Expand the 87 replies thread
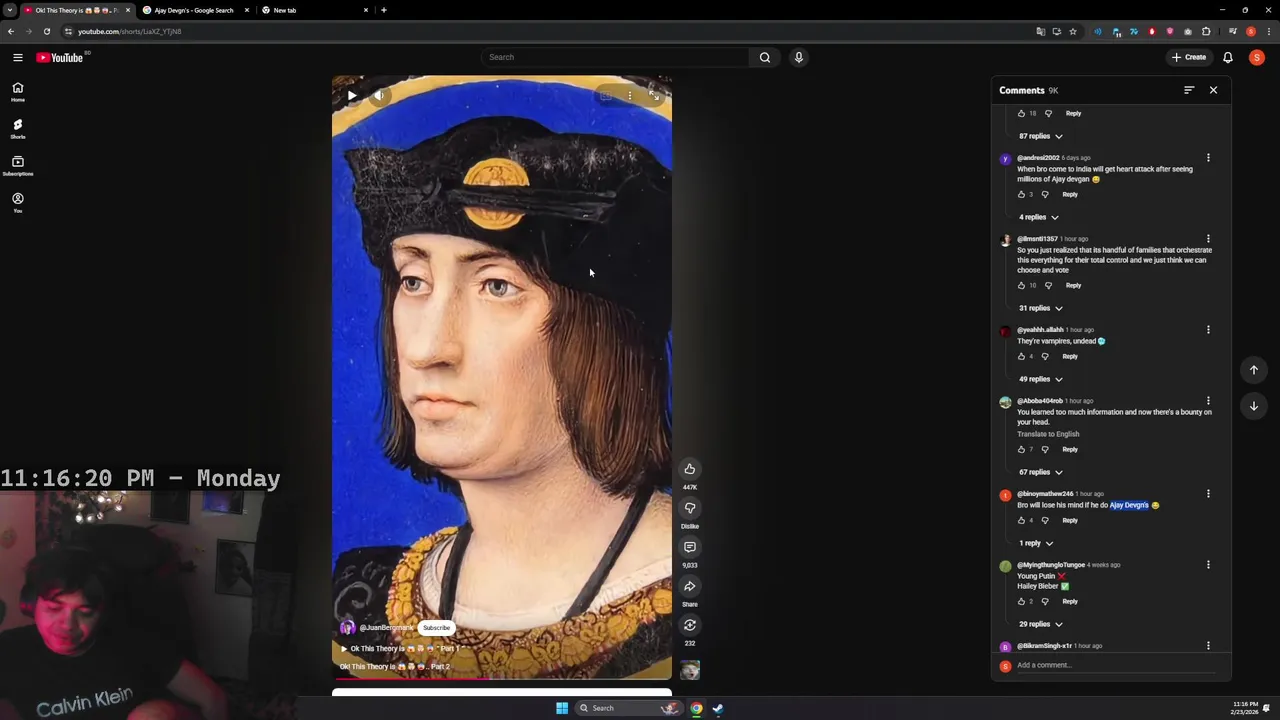 pyautogui.click(x=1041, y=136)
